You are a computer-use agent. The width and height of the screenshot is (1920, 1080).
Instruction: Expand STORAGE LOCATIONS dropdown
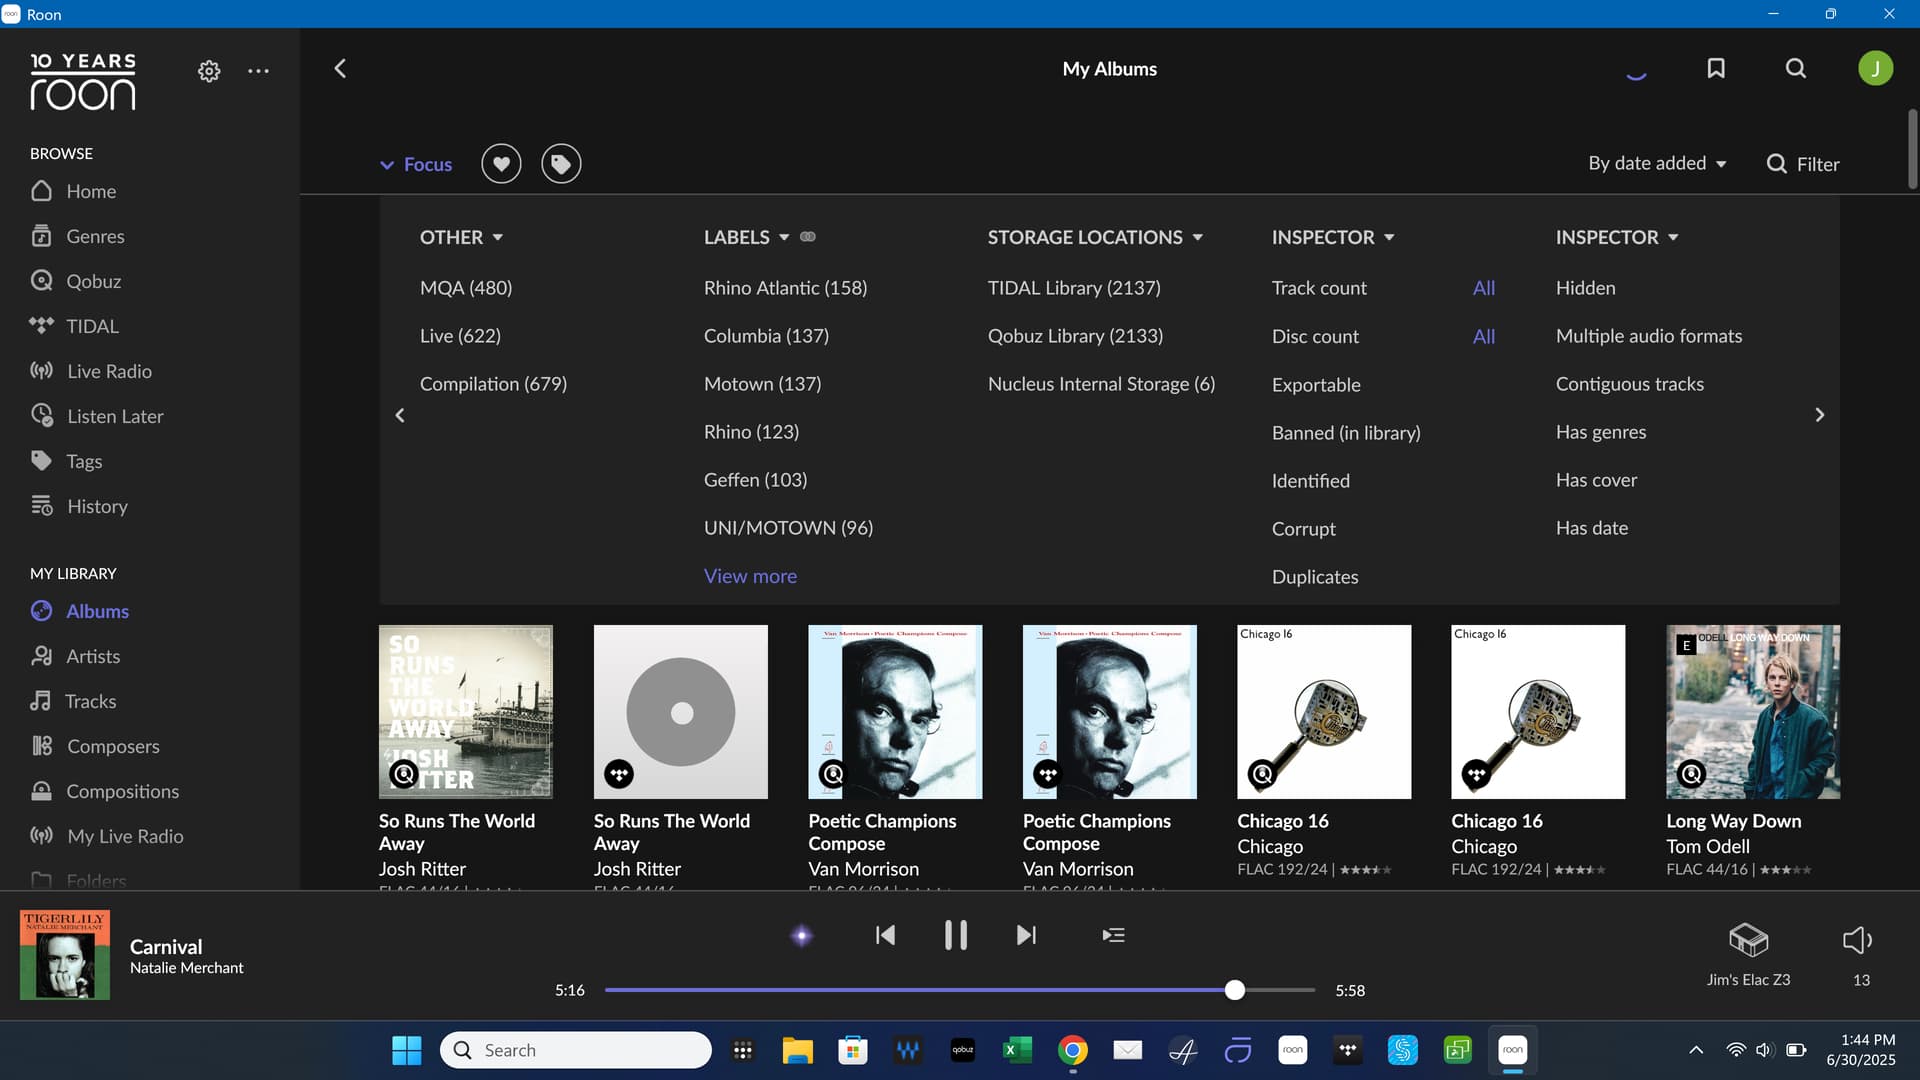tap(1095, 237)
